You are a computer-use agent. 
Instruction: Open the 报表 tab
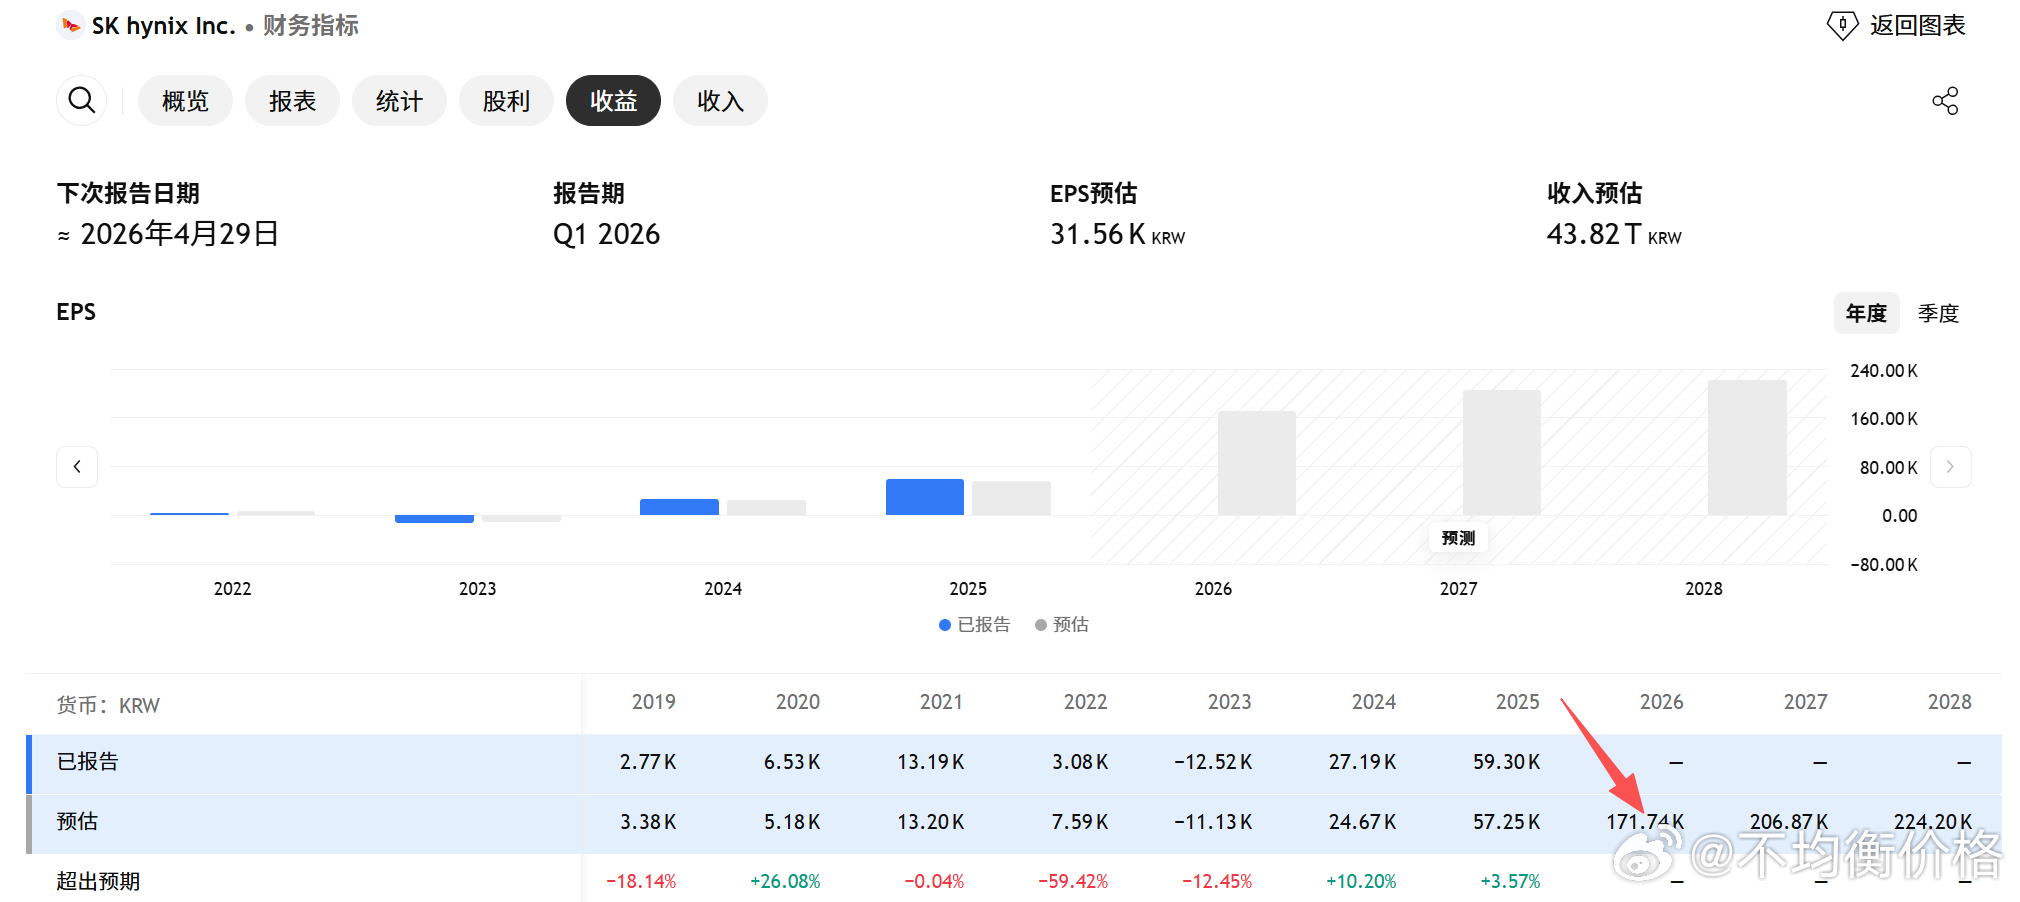[x=292, y=101]
